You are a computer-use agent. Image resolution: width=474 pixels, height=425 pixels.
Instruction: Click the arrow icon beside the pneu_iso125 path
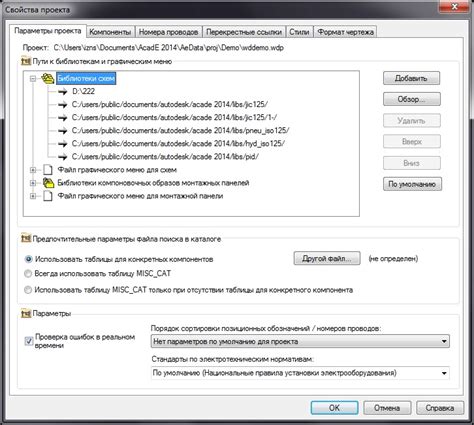click(62, 131)
